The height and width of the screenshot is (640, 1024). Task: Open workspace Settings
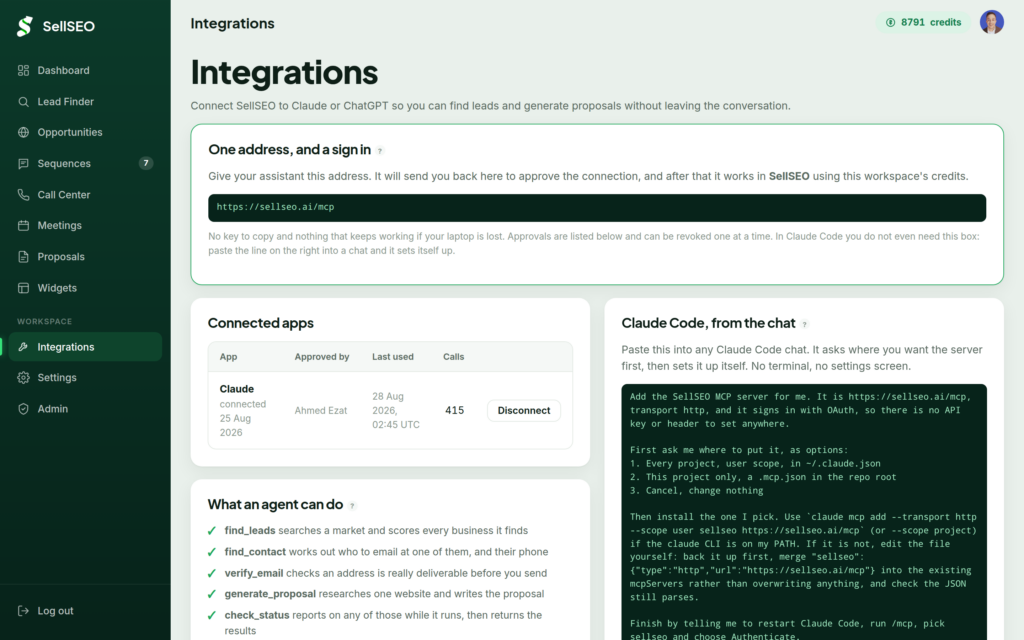[x=85, y=377]
